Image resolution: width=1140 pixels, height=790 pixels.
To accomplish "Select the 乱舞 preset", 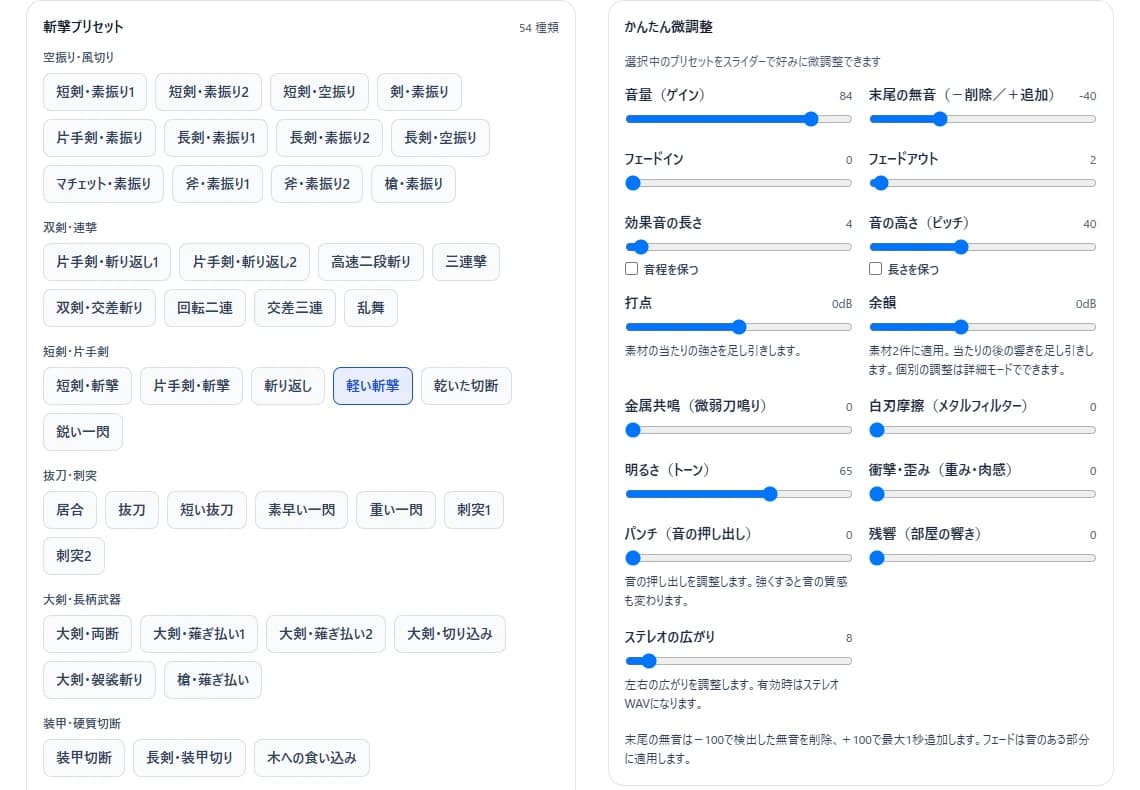I will (x=371, y=307).
